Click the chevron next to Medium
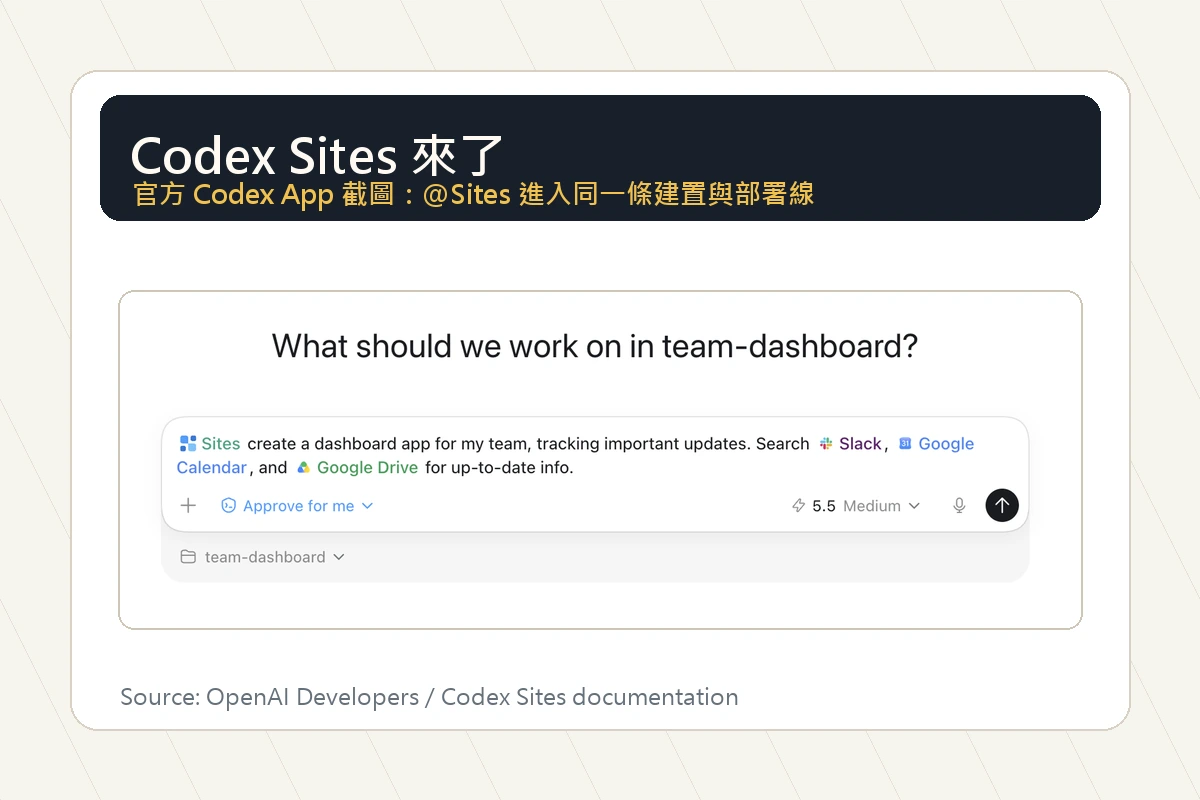The image size is (1200, 800). (913, 506)
